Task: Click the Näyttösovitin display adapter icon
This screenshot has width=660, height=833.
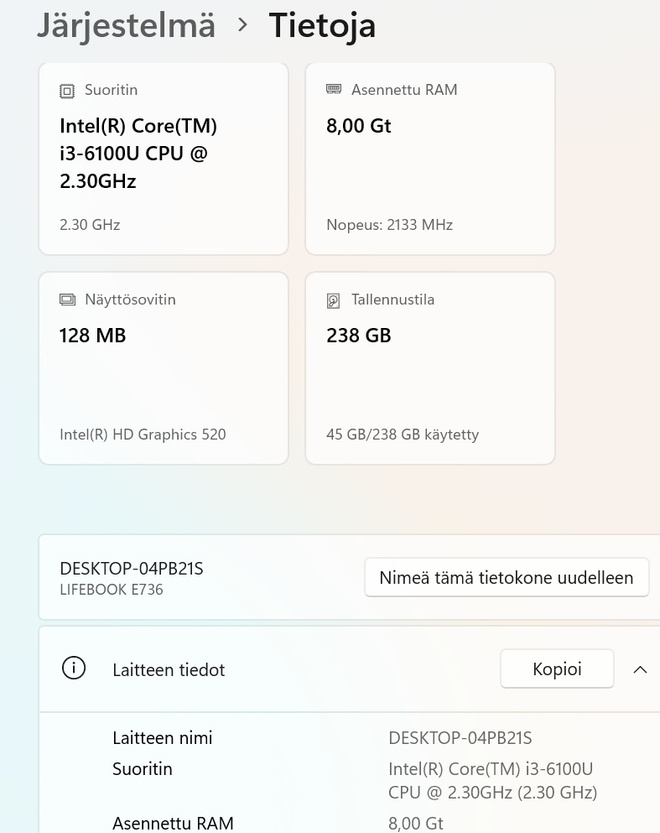Action: click(67, 300)
